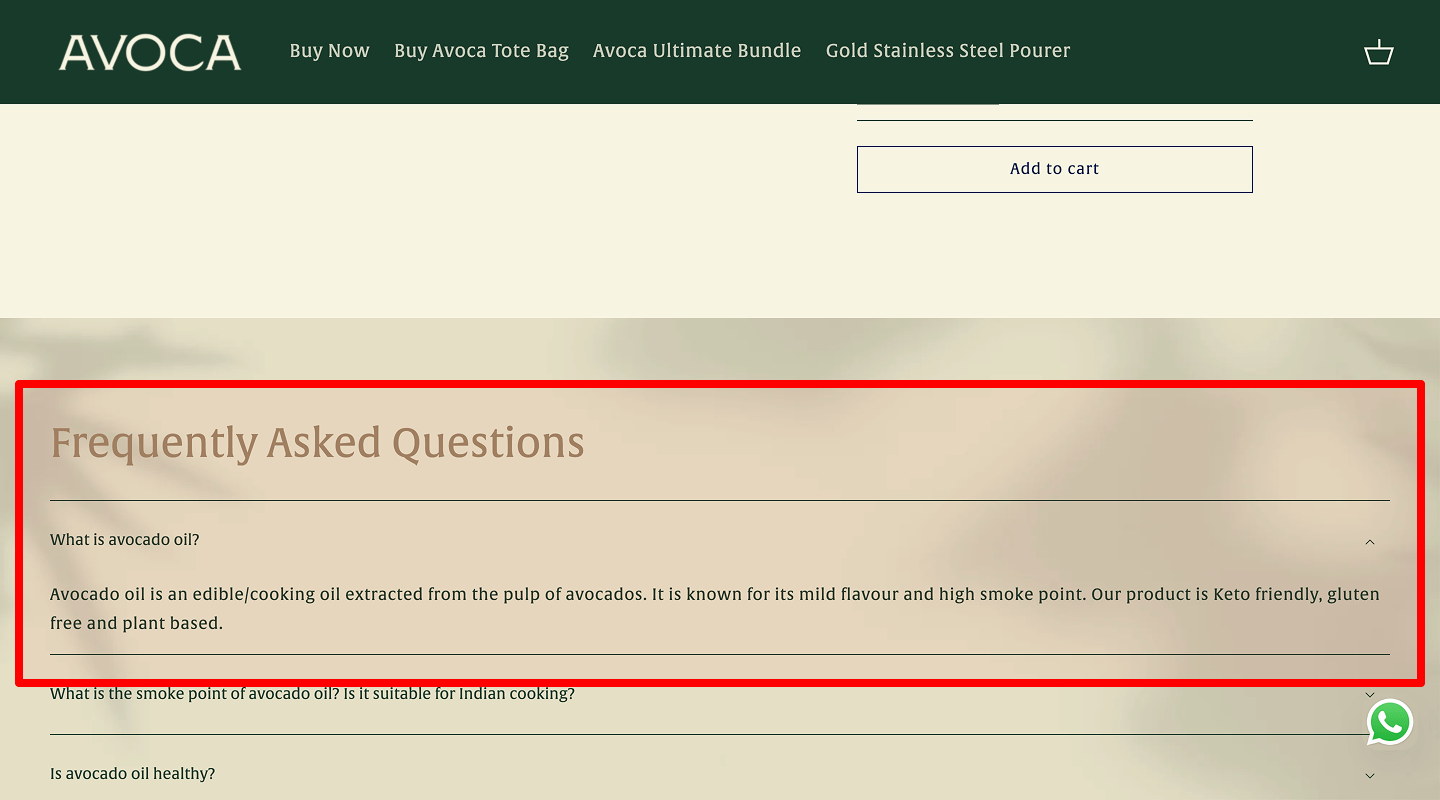The image size is (1440, 800).
Task: Expand the smoke point FAQ question
Action: [x=313, y=693]
